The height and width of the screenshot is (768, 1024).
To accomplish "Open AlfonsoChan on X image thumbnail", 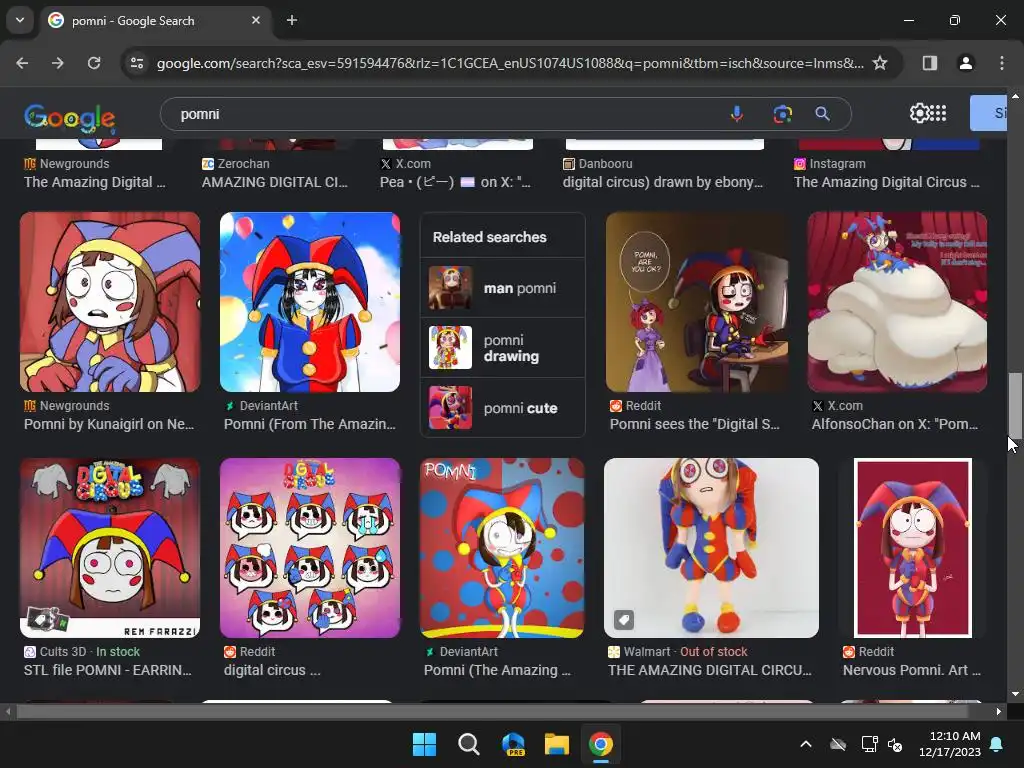I will [x=897, y=302].
